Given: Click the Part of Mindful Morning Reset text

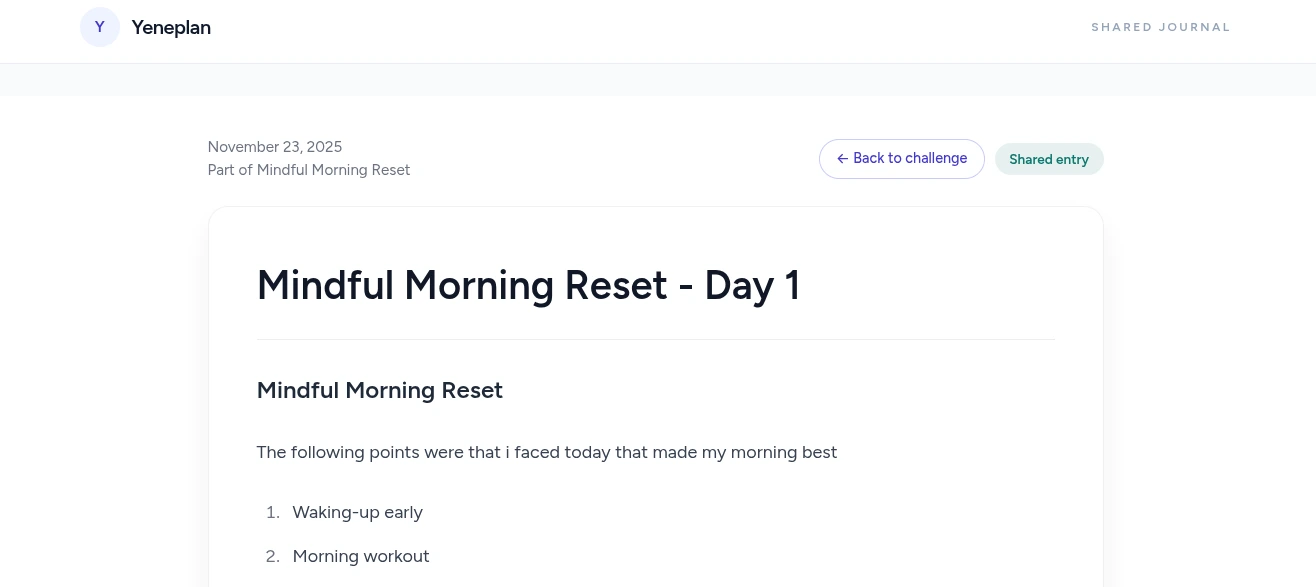Looking at the screenshot, I should tap(309, 170).
